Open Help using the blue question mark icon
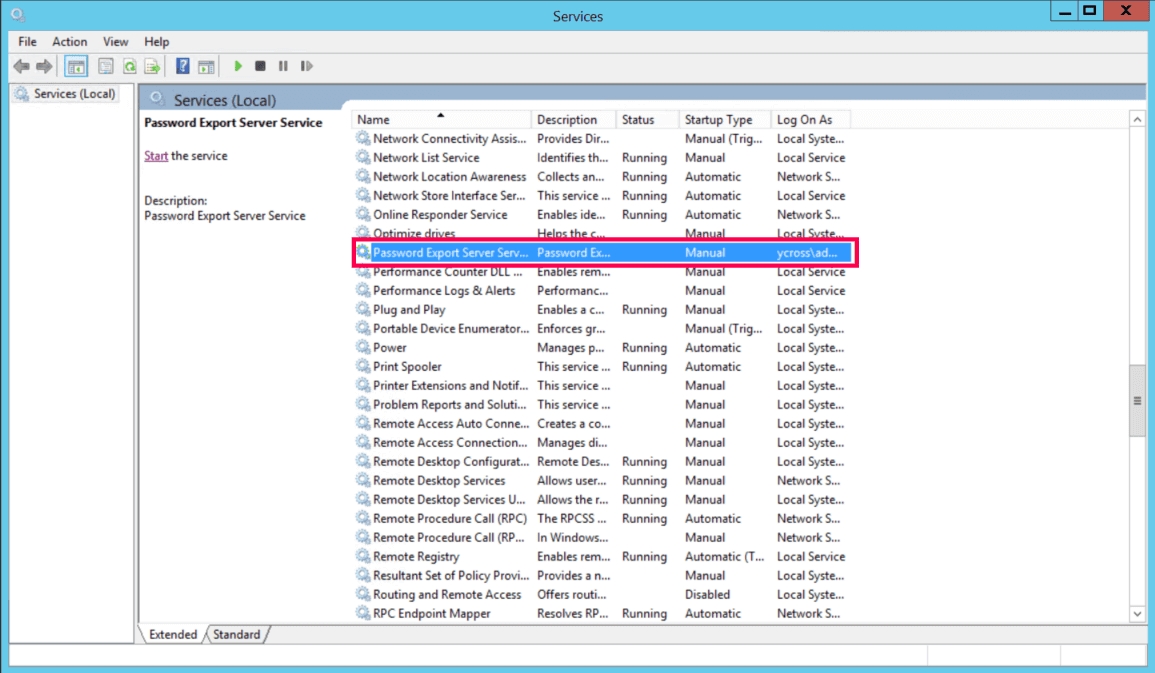This screenshot has width=1155, height=673. coord(182,66)
